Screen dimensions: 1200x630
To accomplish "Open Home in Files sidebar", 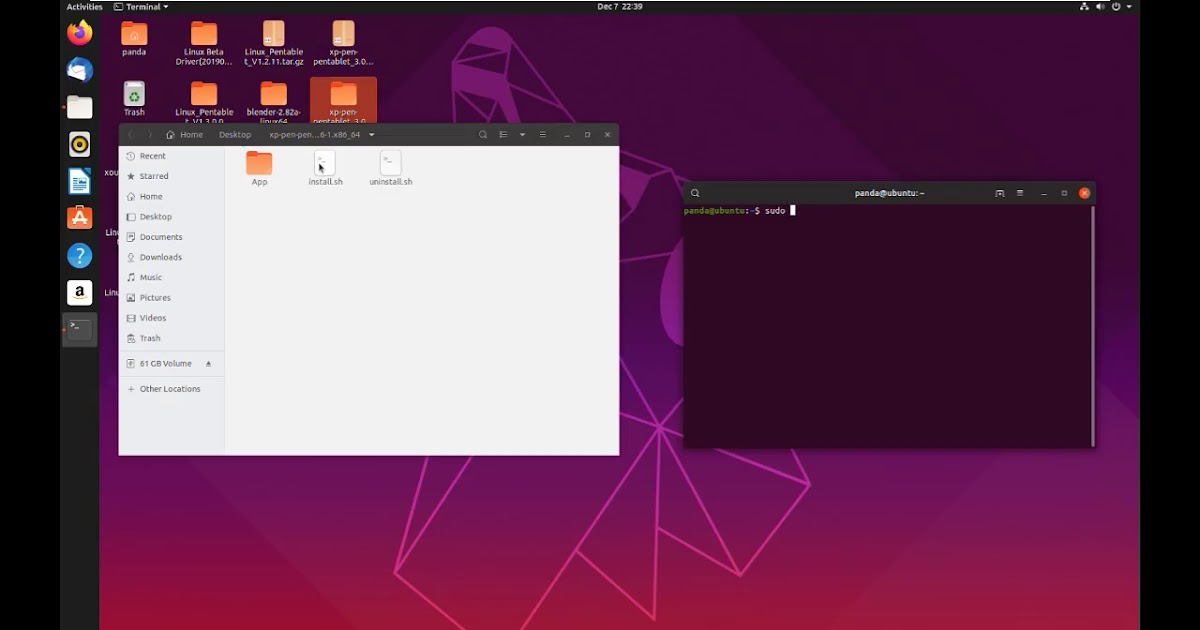I will (172, 197).
